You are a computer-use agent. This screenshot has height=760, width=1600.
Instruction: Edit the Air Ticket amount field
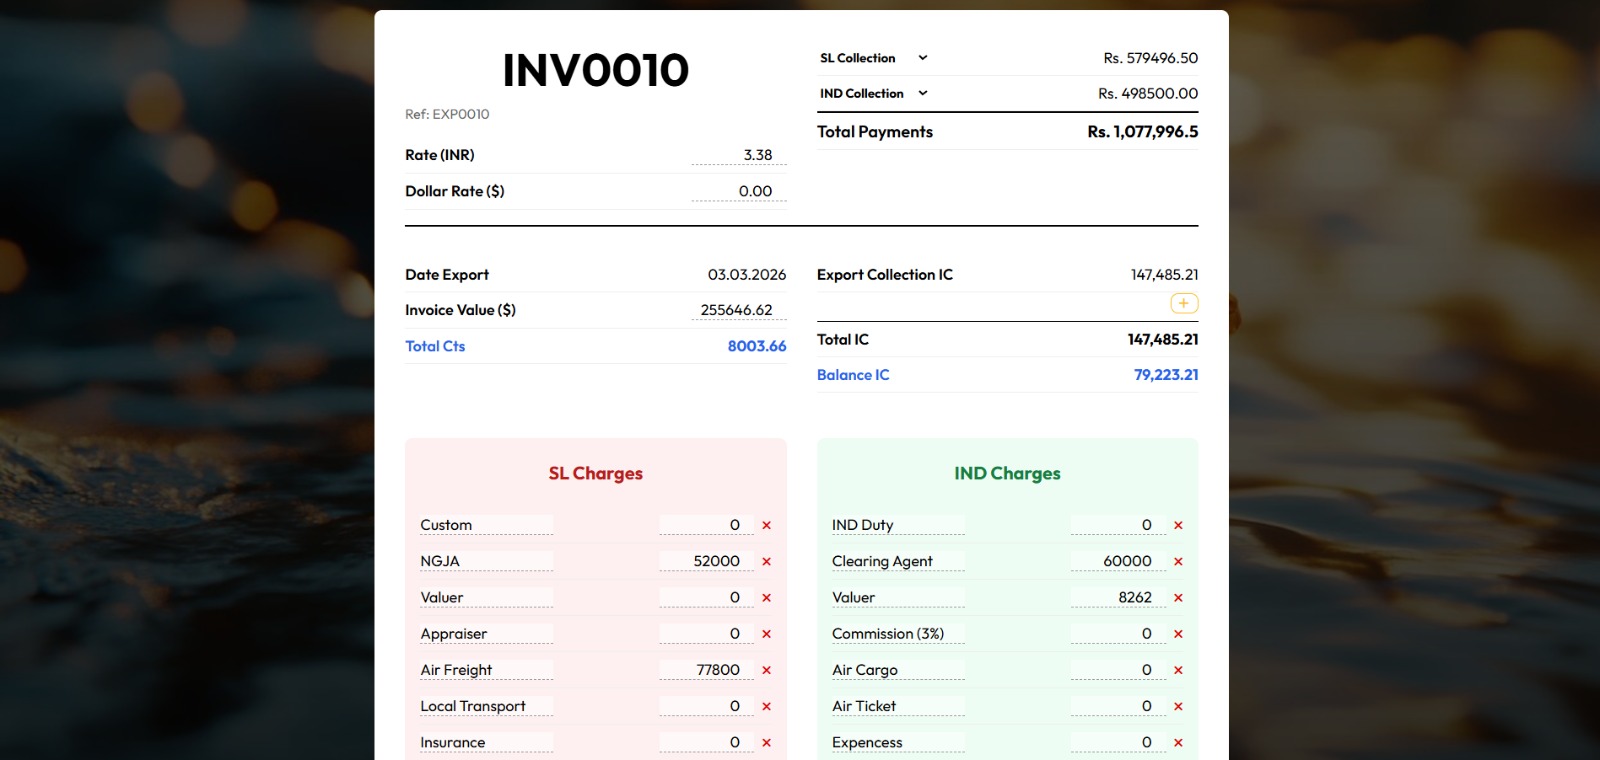point(1118,706)
